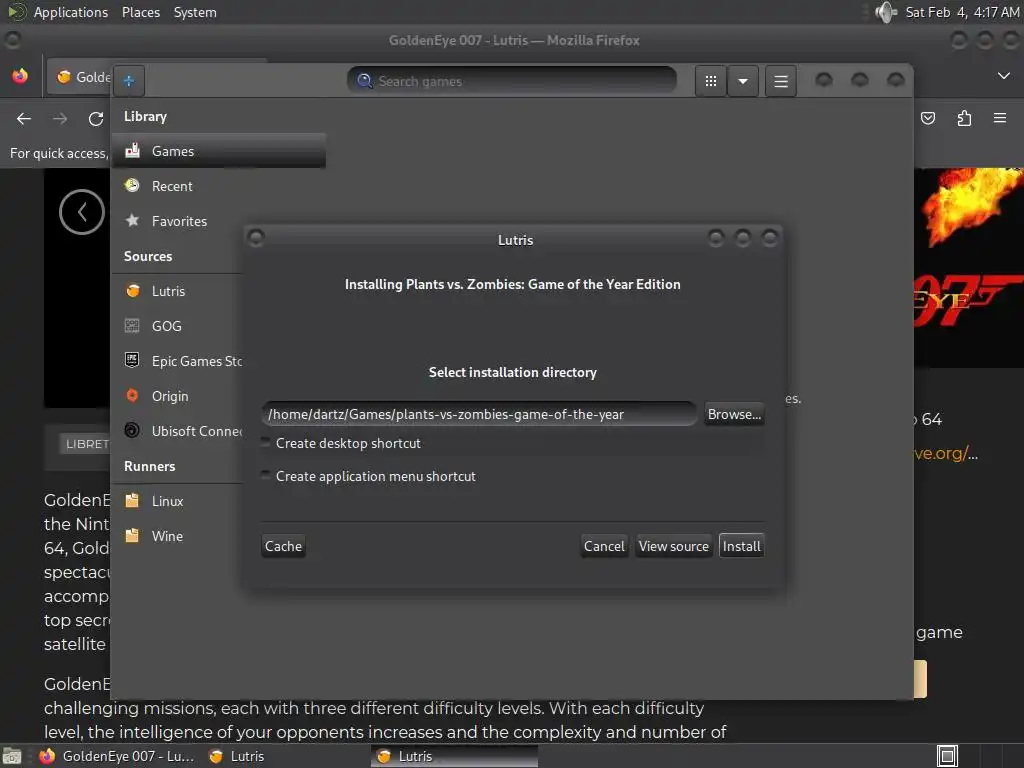Open the System menu

[195, 12]
